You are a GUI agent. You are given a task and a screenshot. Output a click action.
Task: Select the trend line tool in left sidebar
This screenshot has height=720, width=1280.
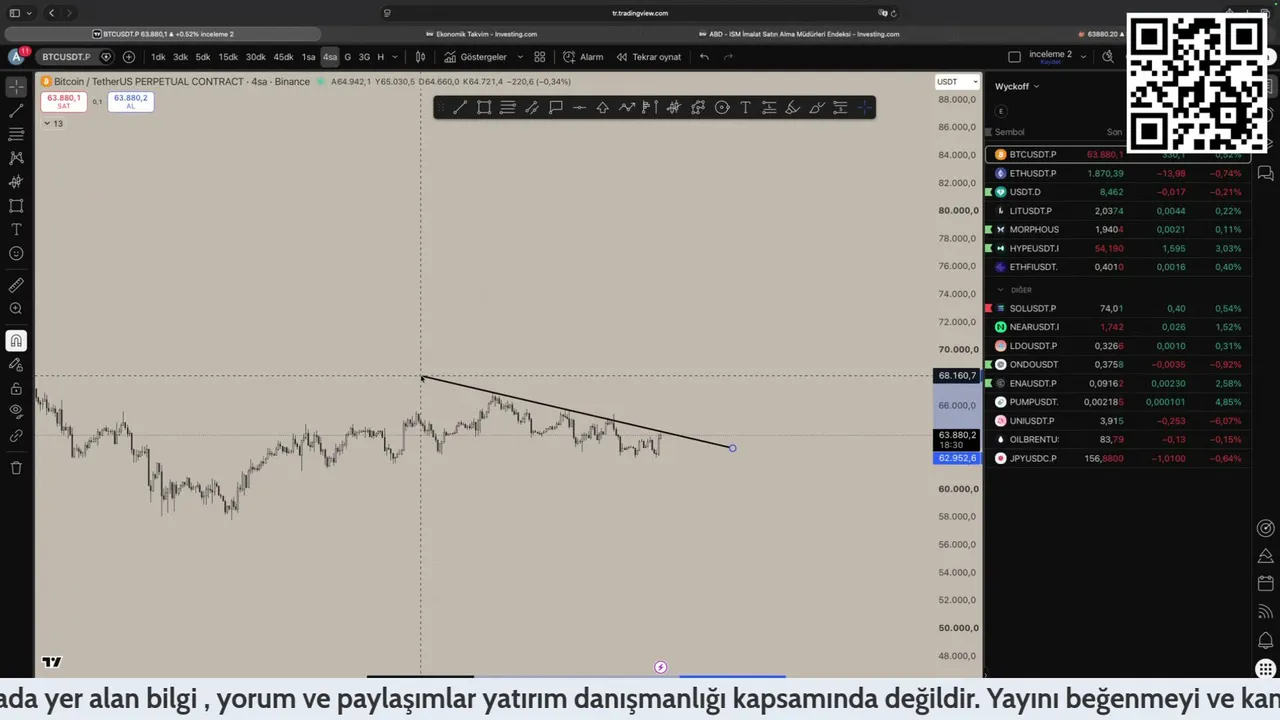16,110
